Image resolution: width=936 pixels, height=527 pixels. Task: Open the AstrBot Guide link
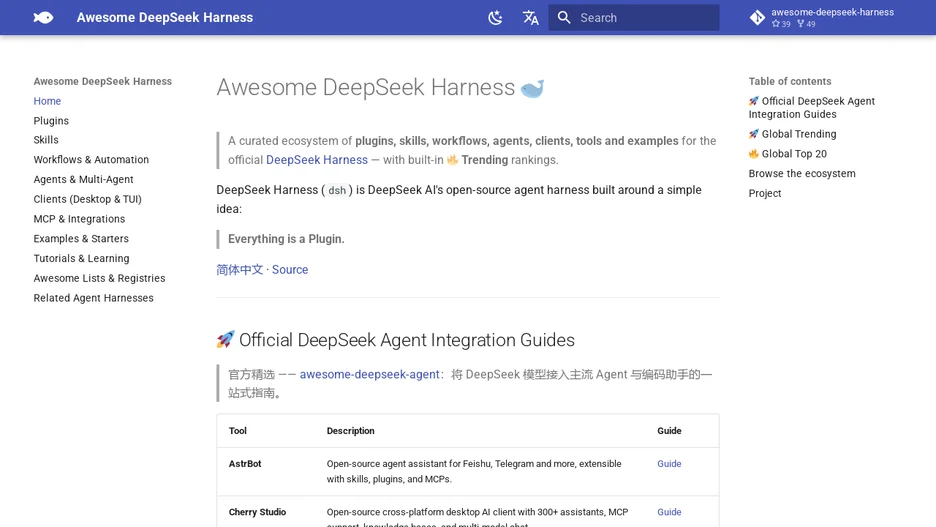pos(669,464)
